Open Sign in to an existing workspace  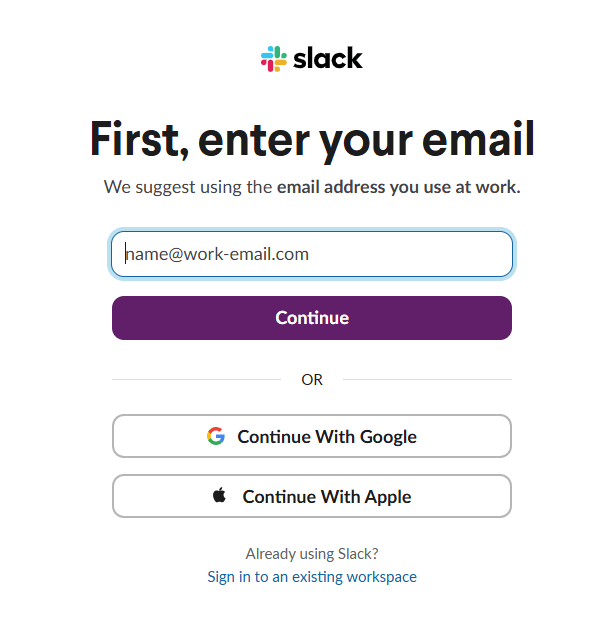[312, 577]
